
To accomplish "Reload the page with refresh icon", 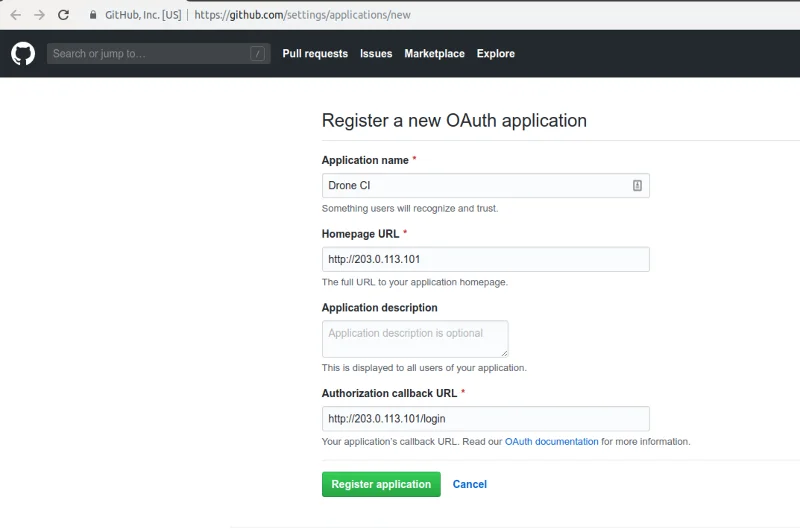I will [x=63, y=15].
